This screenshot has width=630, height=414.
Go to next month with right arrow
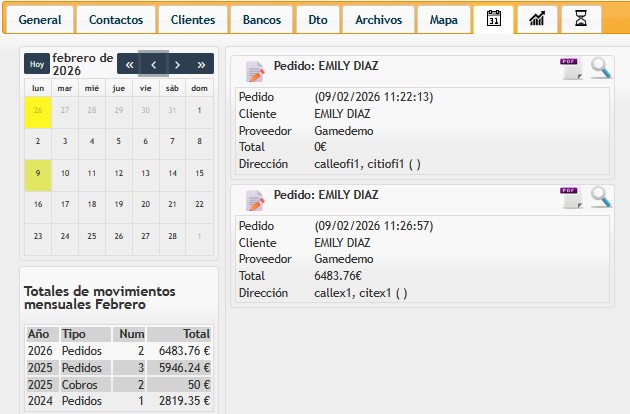(x=177, y=64)
